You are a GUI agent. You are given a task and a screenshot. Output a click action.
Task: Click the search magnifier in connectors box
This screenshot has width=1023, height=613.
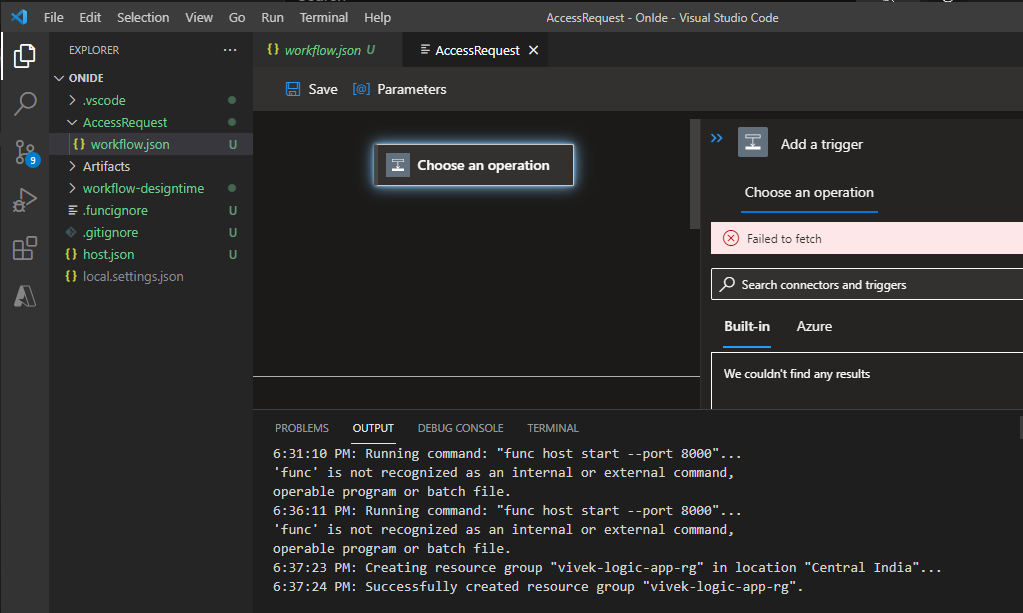click(x=727, y=284)
